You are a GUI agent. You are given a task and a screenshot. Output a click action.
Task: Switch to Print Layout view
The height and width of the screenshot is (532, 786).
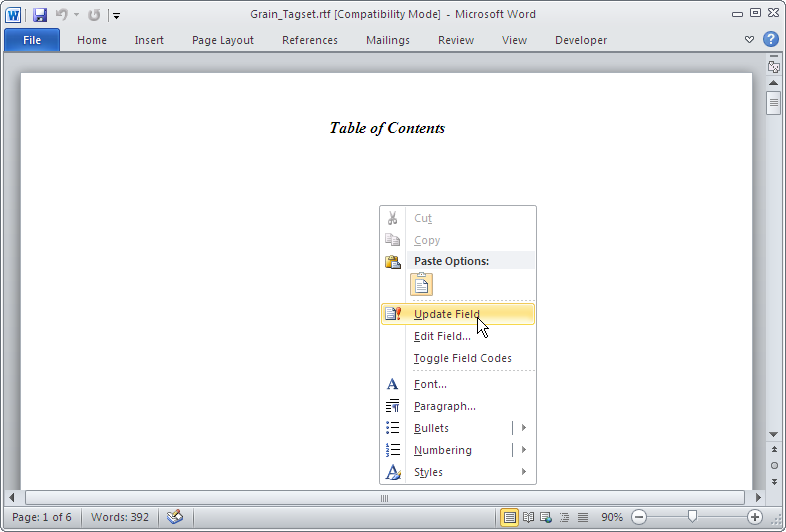[509, 517]
